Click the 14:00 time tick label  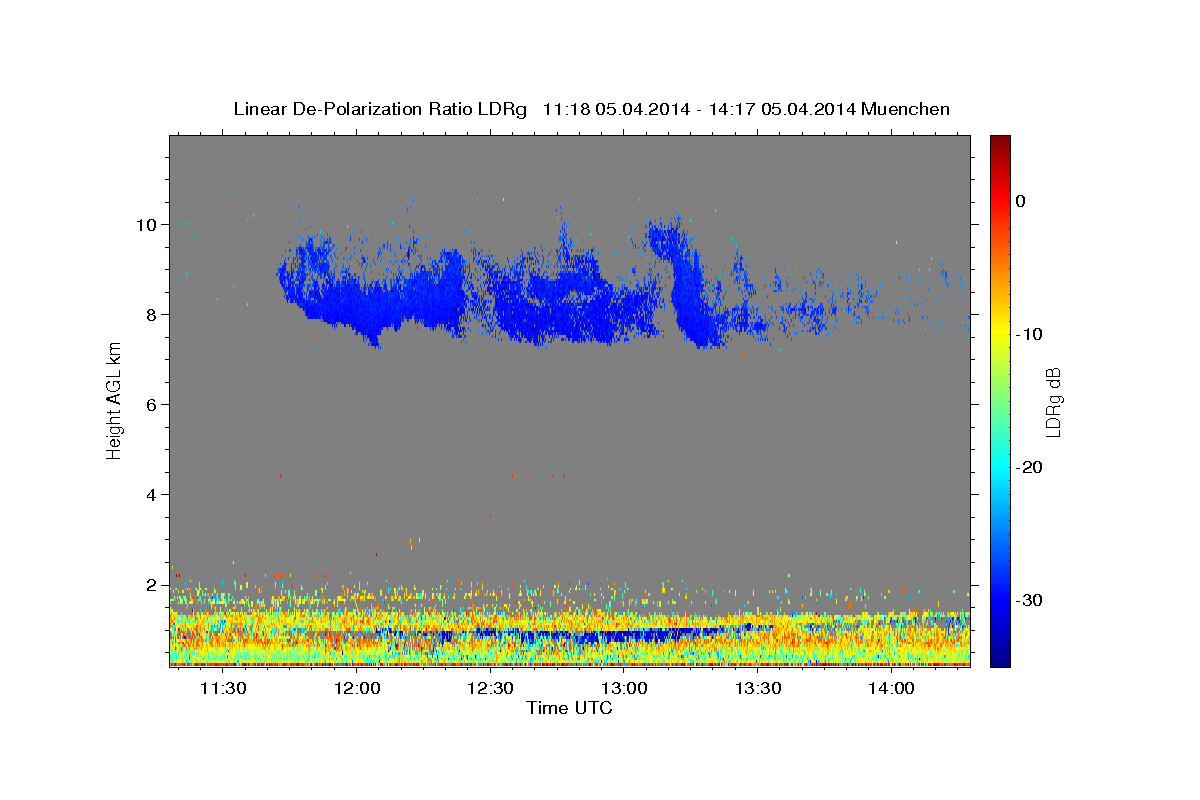pos(891,688)
